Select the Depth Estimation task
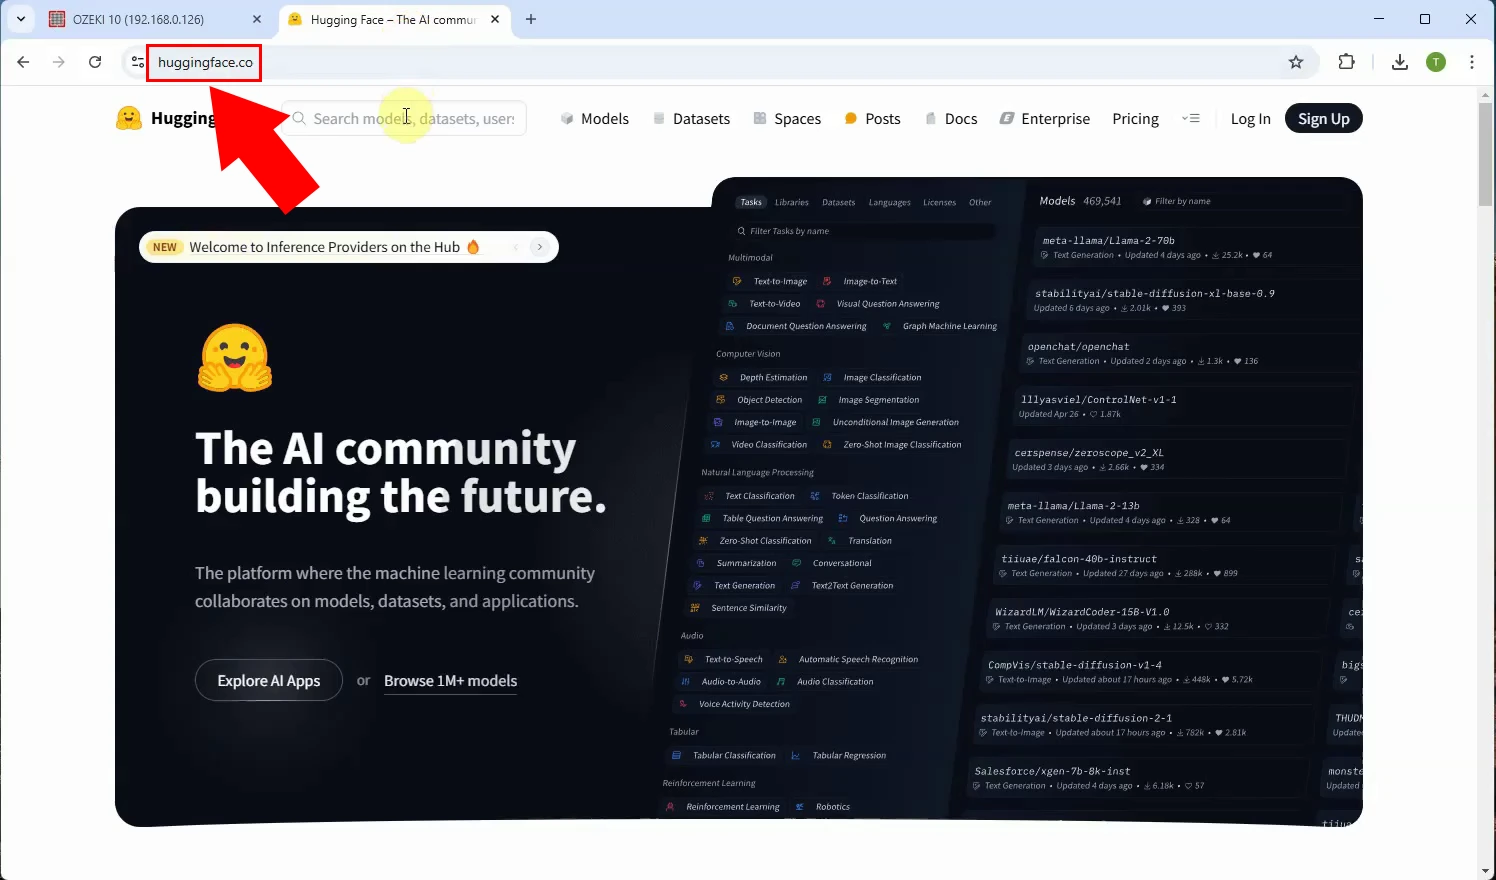Screen dimensions: 1496x880 [x=764, y=377]
